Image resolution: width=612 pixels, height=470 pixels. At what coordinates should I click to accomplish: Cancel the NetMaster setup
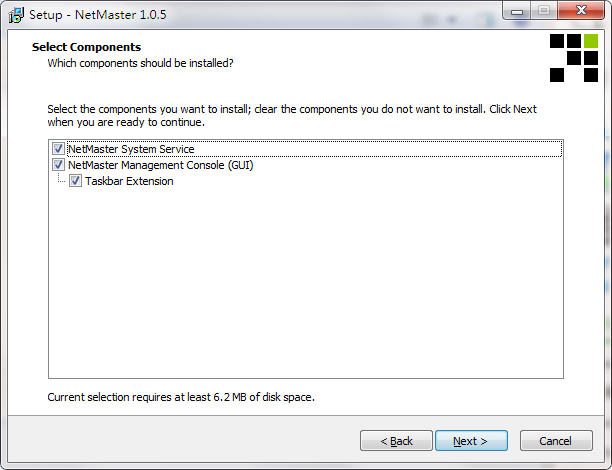point(556,441)
